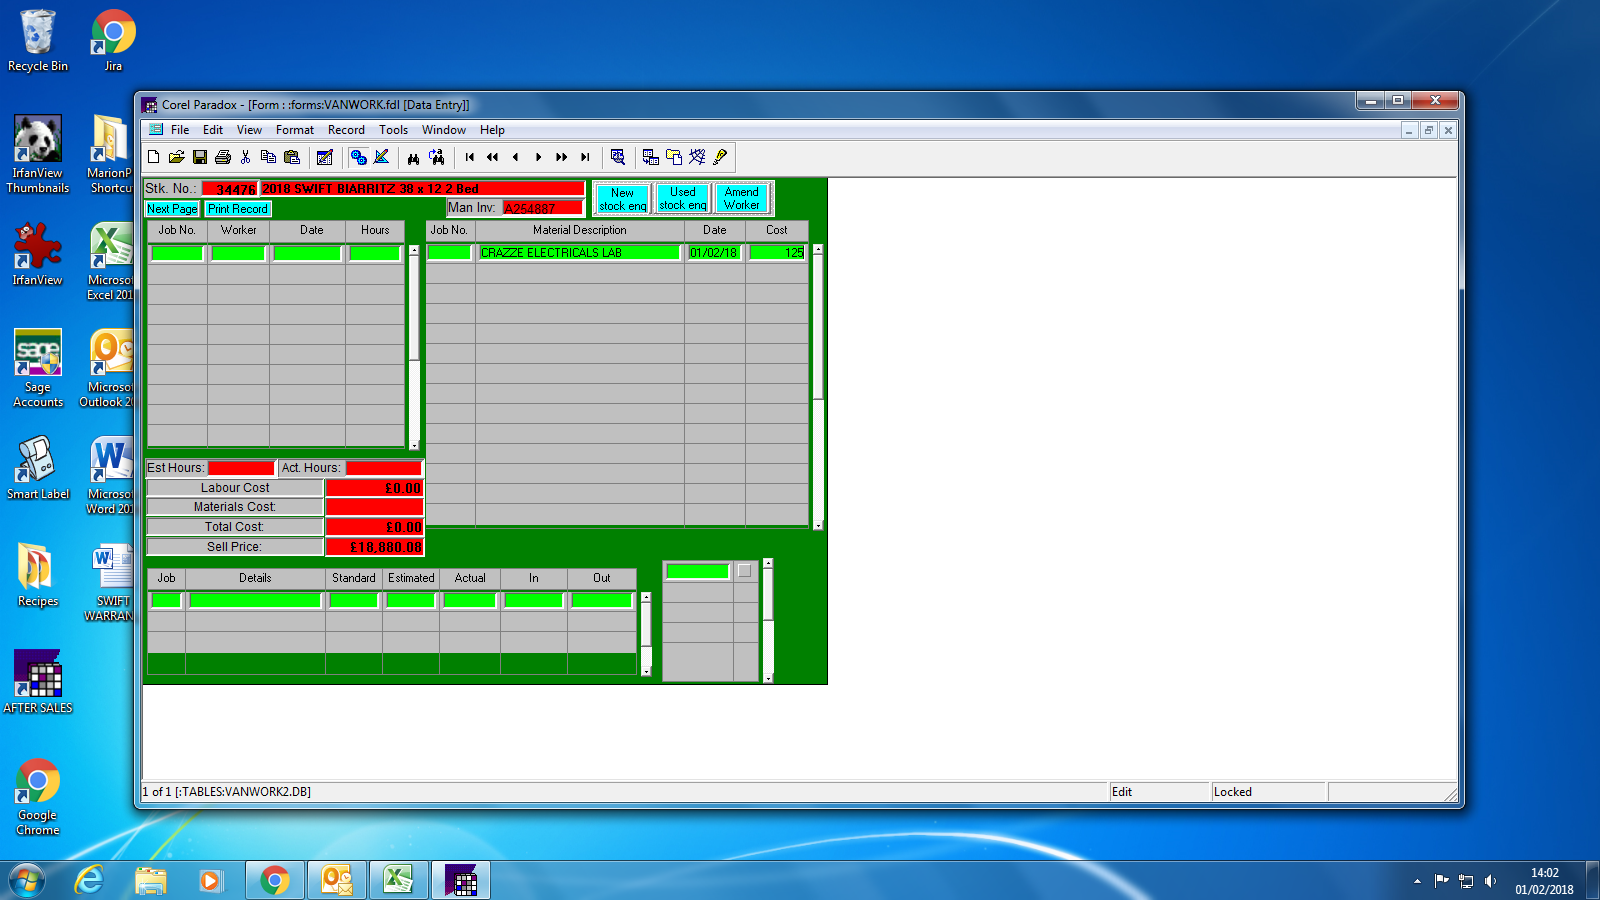Open the Tools menu
The image size is (1600, 900).
[x=393, y=130]
